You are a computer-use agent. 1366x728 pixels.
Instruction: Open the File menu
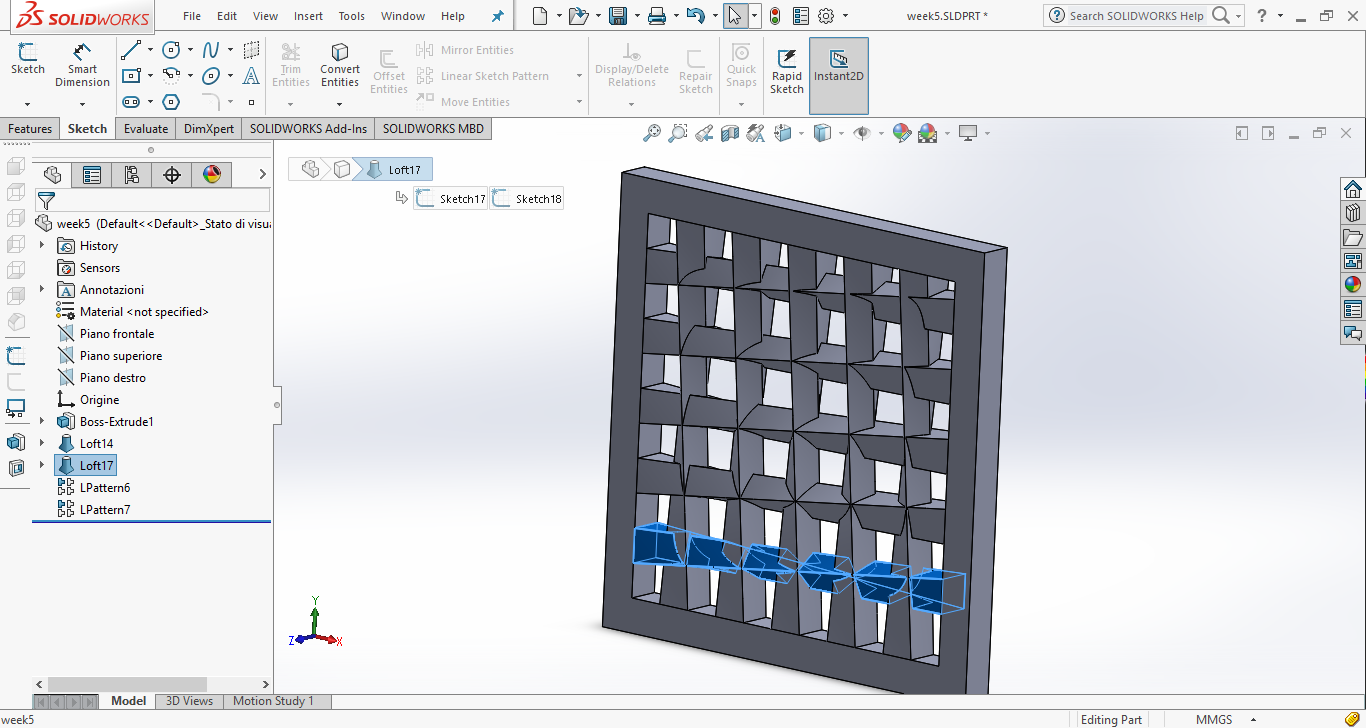(x=192, y=16)
